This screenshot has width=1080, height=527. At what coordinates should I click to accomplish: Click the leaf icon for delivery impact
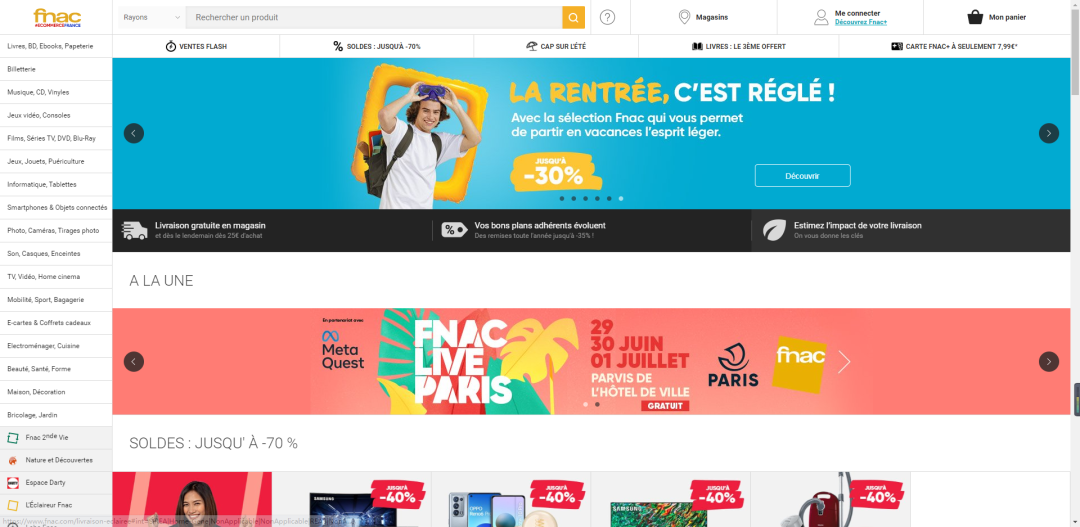click(x=774, y=230)
